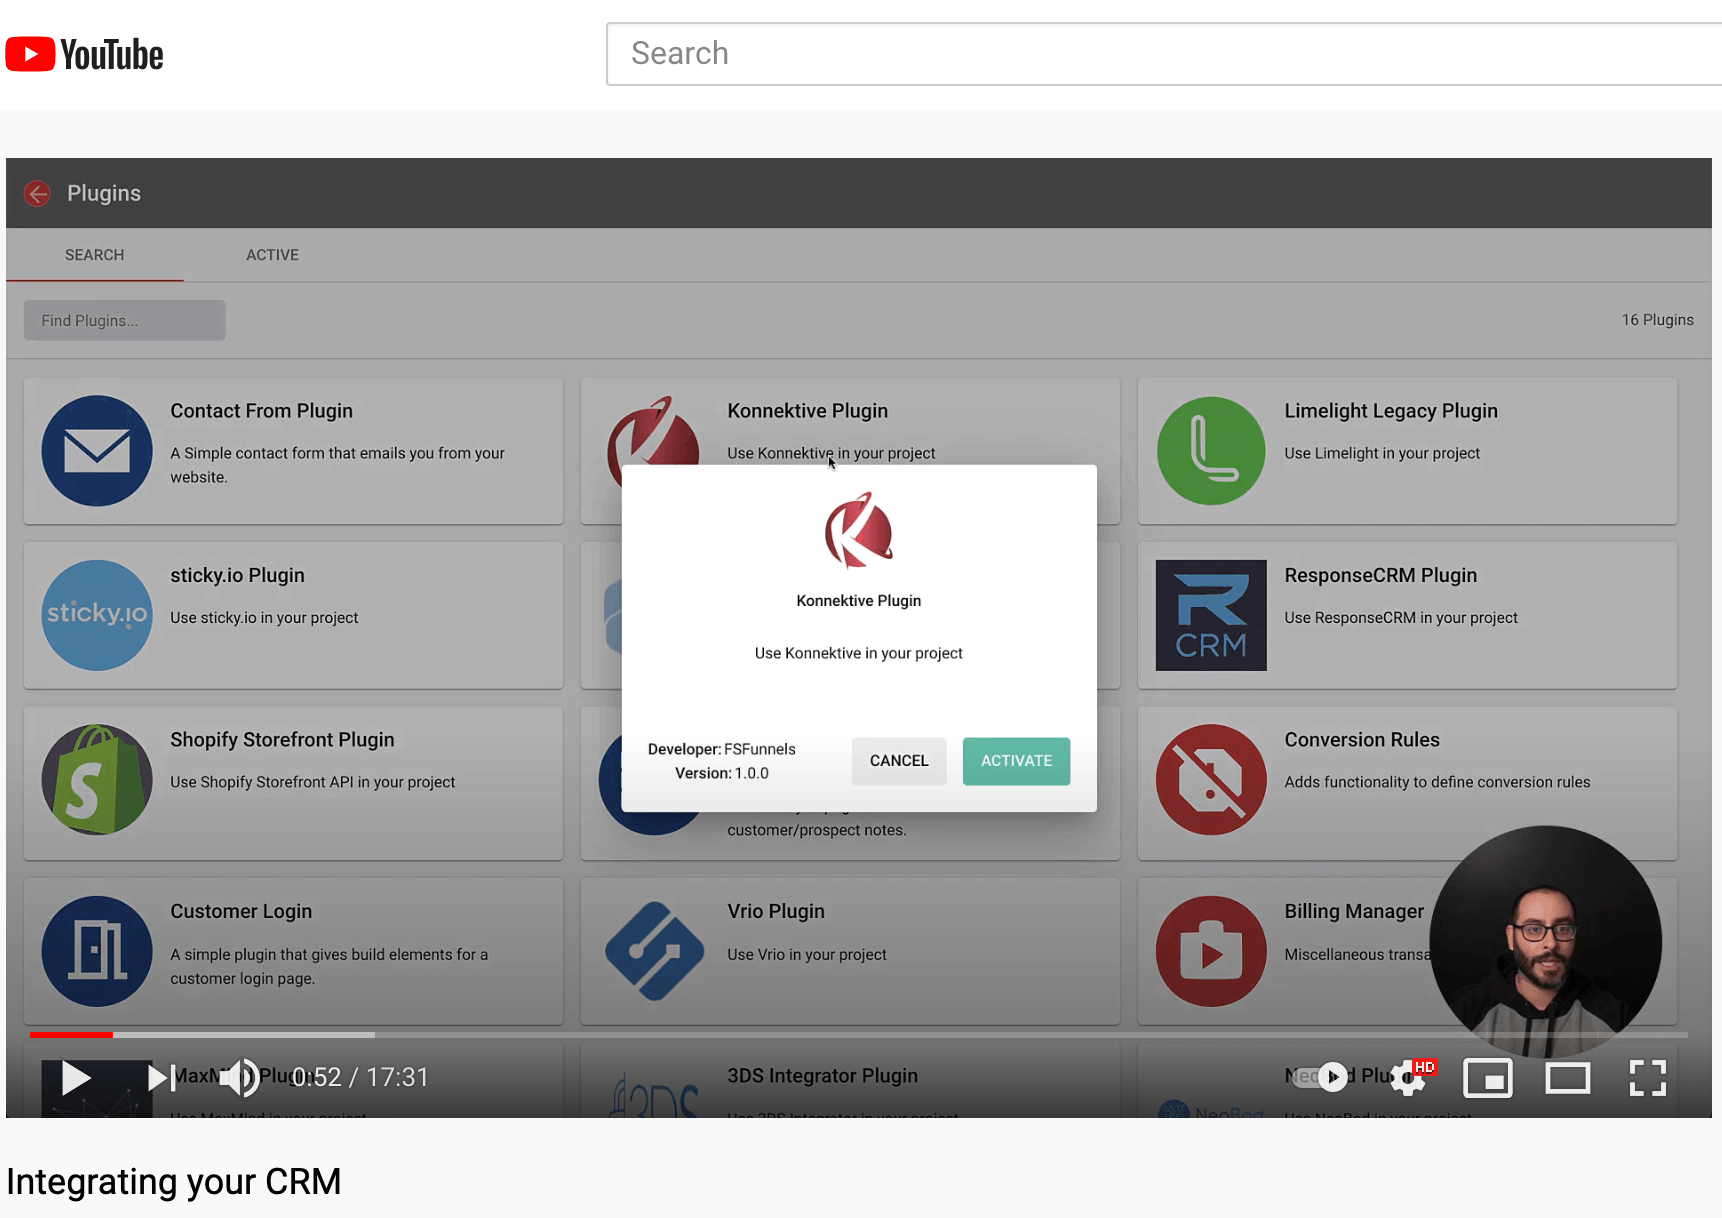The height and width of the screenshot is (1218, 1722).
Task: Click the Customer Login title
Action: [241, 911]
